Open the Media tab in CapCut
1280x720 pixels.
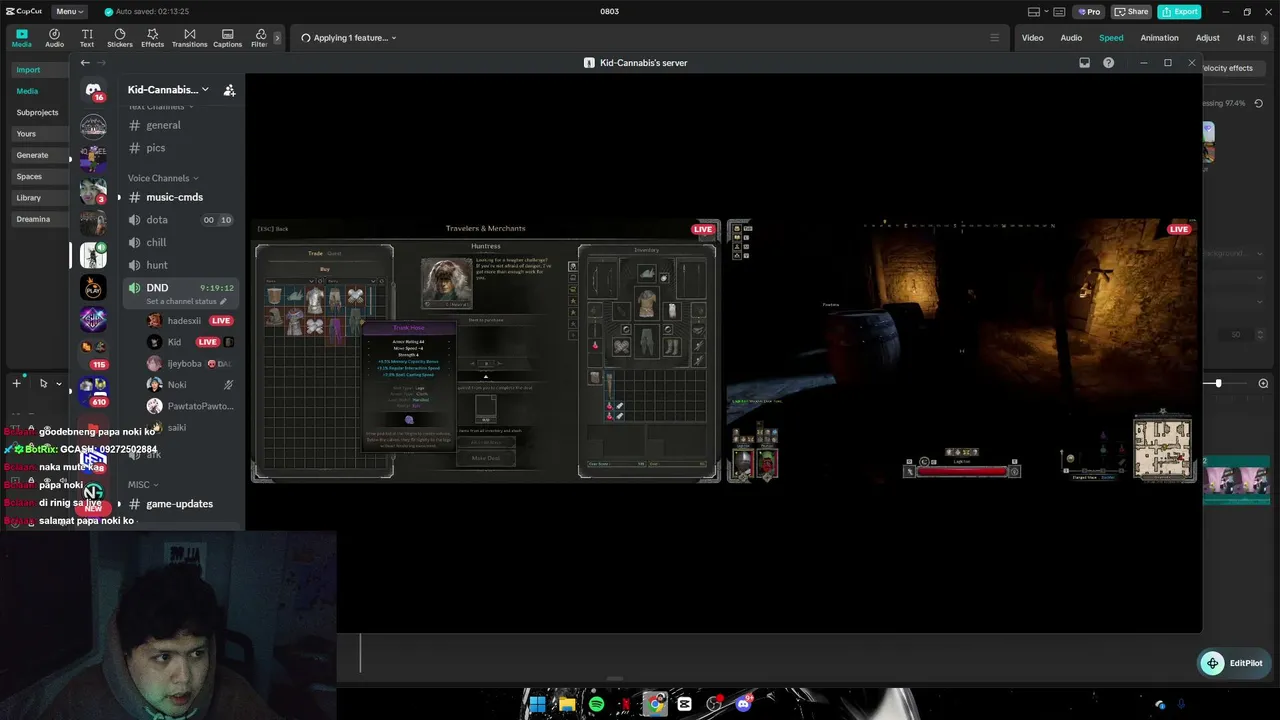22,38
